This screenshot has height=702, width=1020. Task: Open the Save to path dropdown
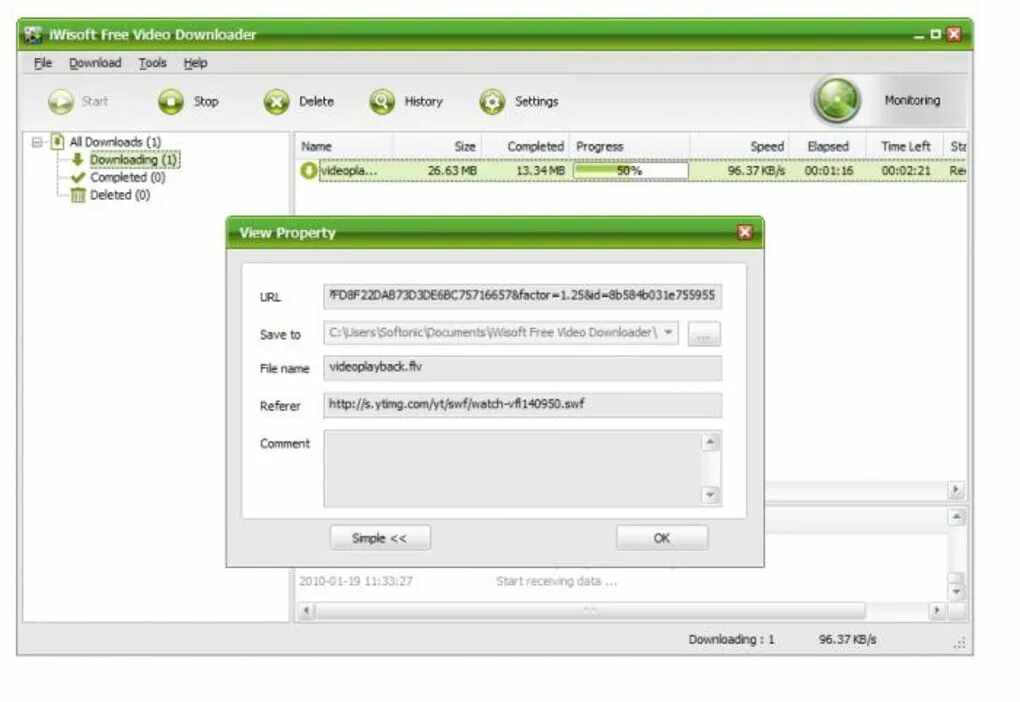(x=668, y=332)
